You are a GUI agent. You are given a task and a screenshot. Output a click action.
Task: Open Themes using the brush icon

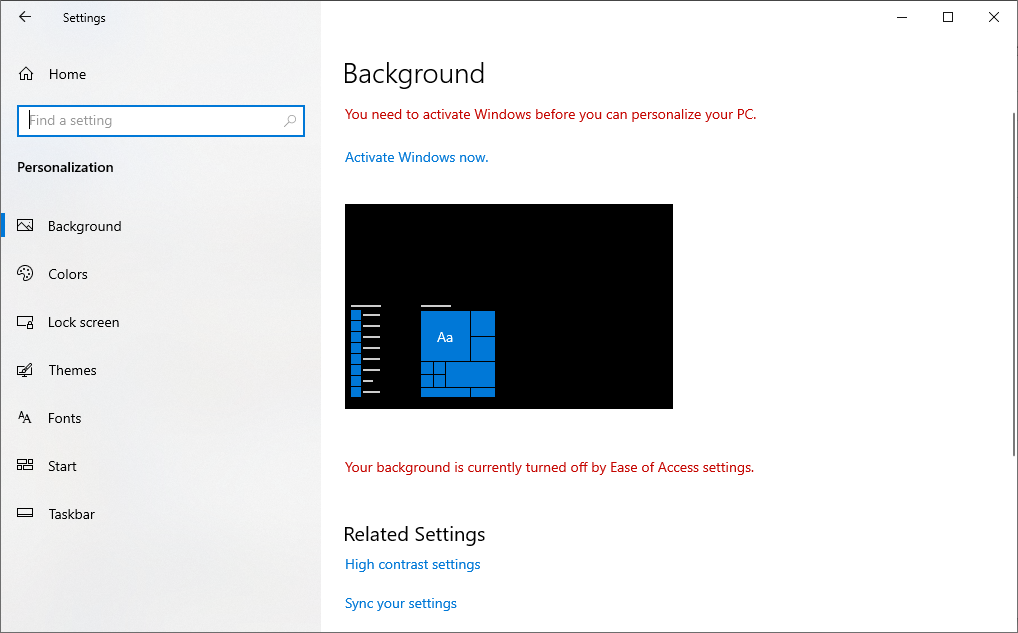tap(26, 369)
